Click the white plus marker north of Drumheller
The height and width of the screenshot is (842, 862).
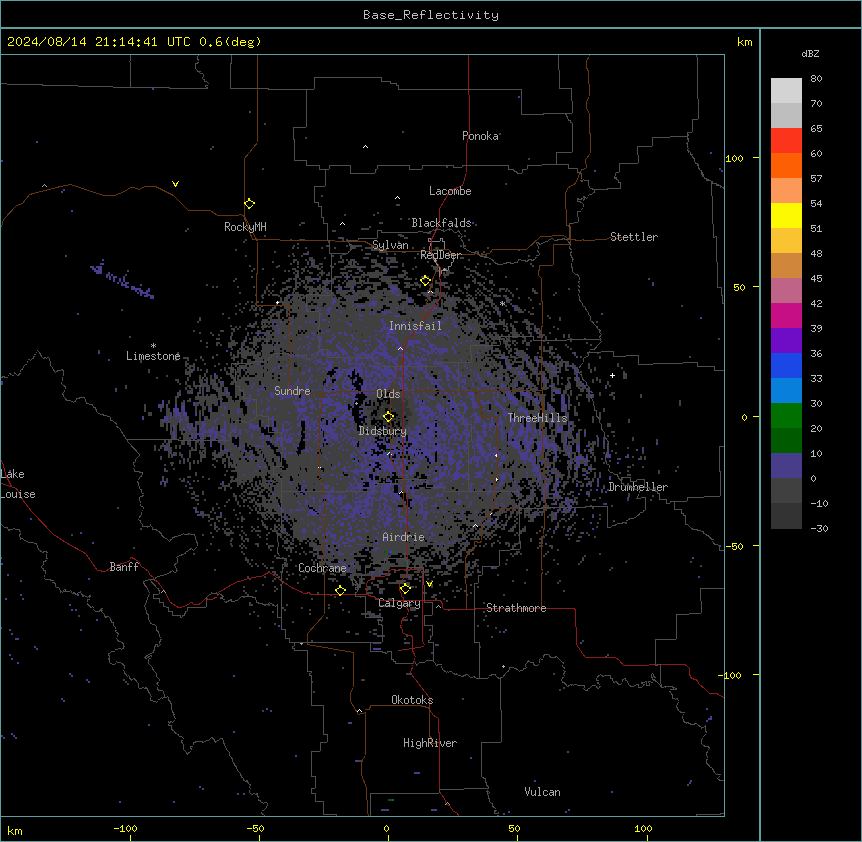pyautogui.click(x=612, y=375)
